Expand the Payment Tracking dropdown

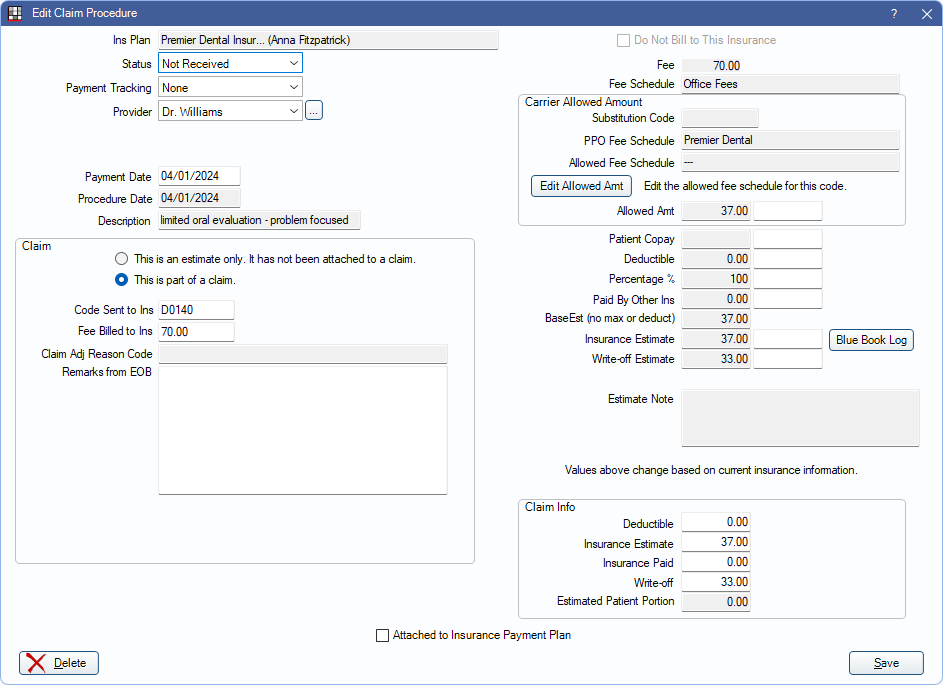pyautogui.click(x=230, y=88)
